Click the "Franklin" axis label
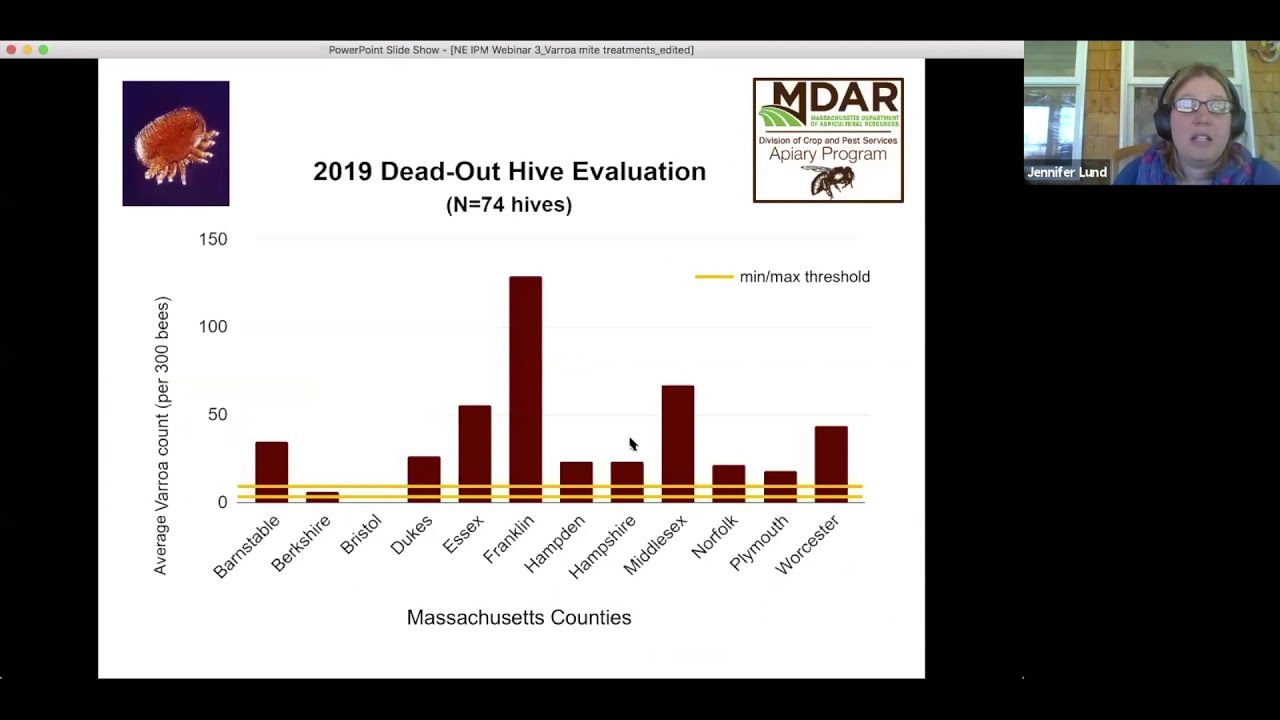 tap(509, 539)
